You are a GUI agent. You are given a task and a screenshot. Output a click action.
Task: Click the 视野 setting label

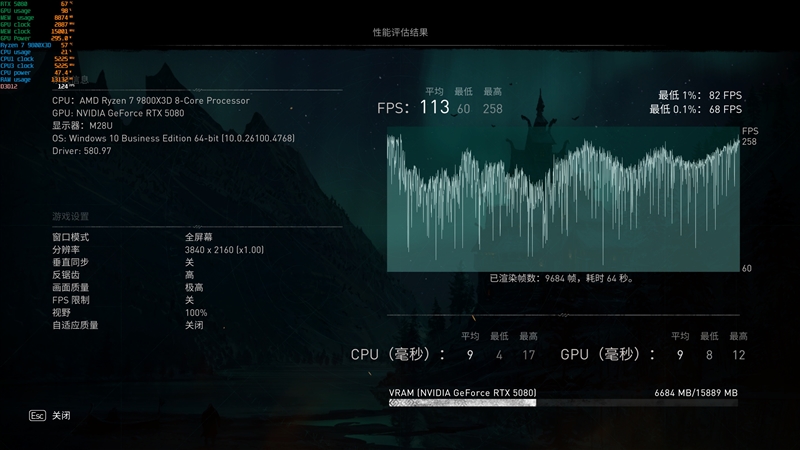coord(61,313)
